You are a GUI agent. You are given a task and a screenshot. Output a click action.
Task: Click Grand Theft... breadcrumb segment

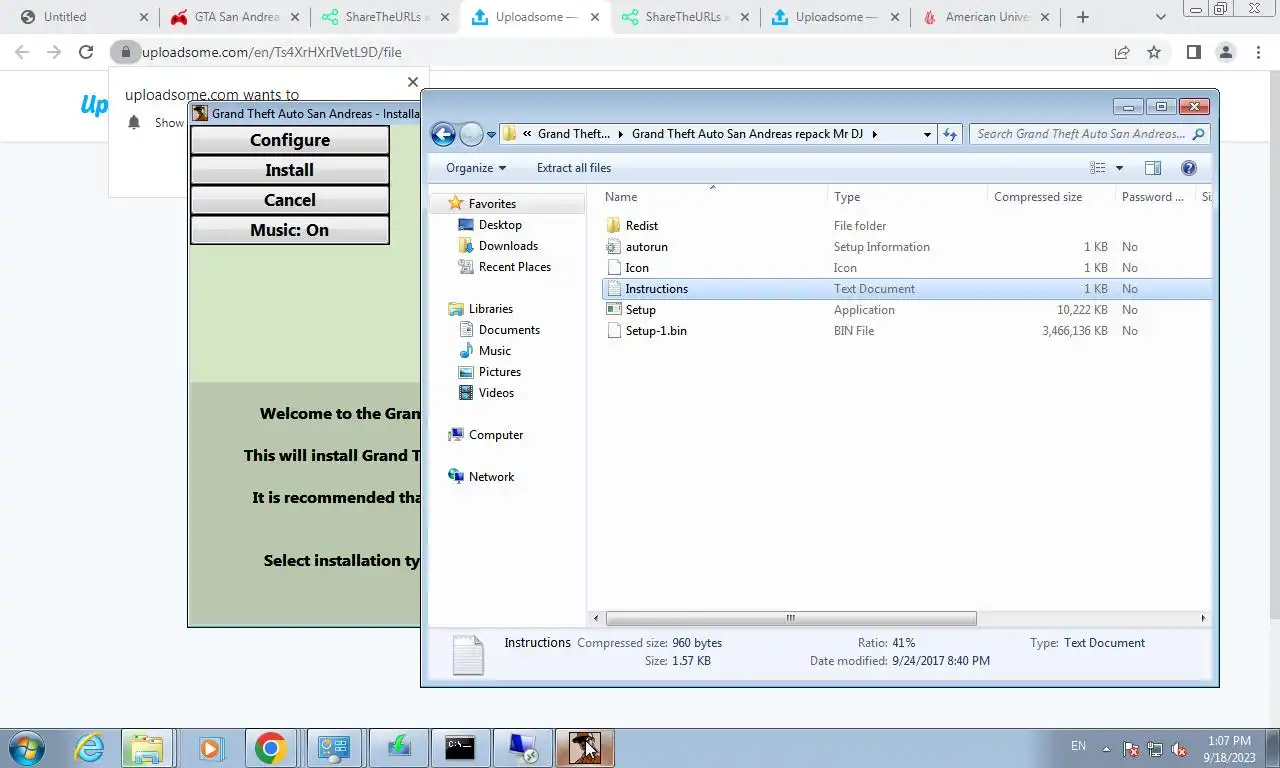(x=573, y=134)
